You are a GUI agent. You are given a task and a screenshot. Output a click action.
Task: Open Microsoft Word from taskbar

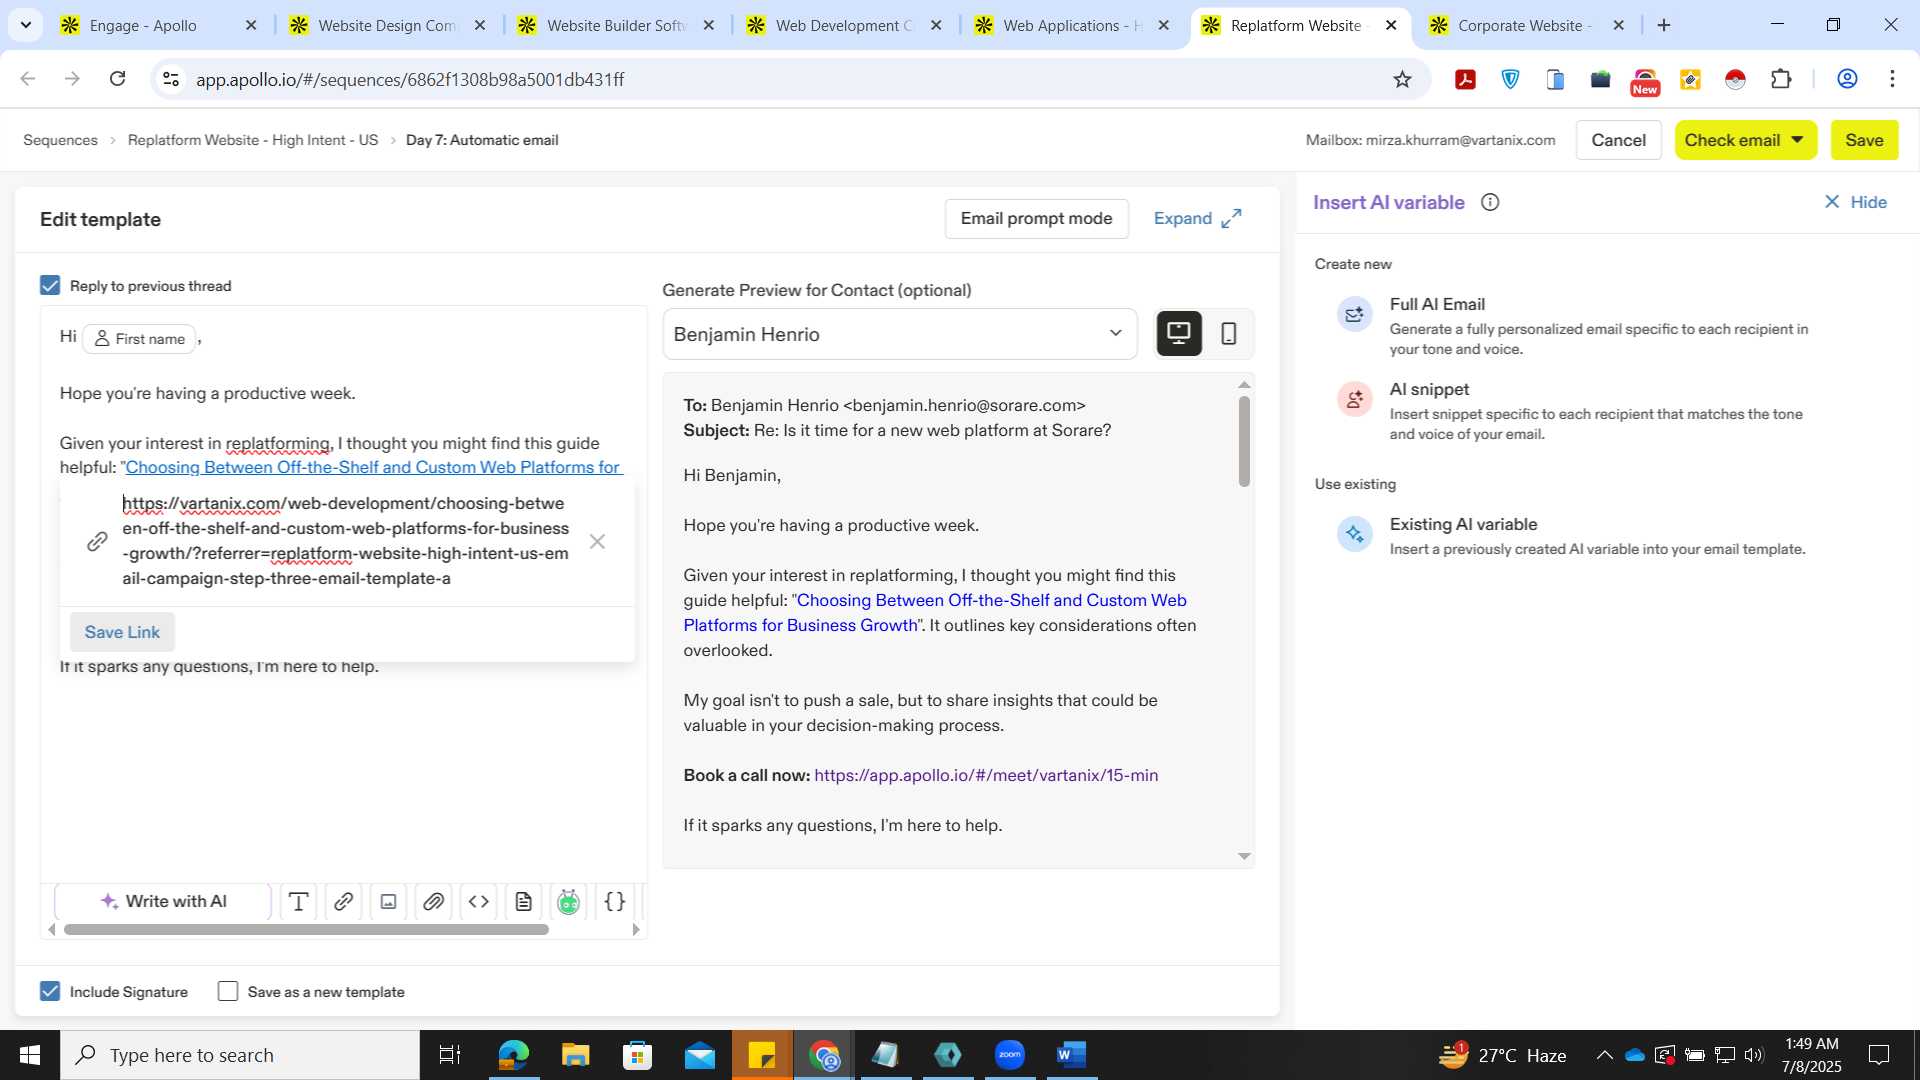(x=1071, y=1055)
